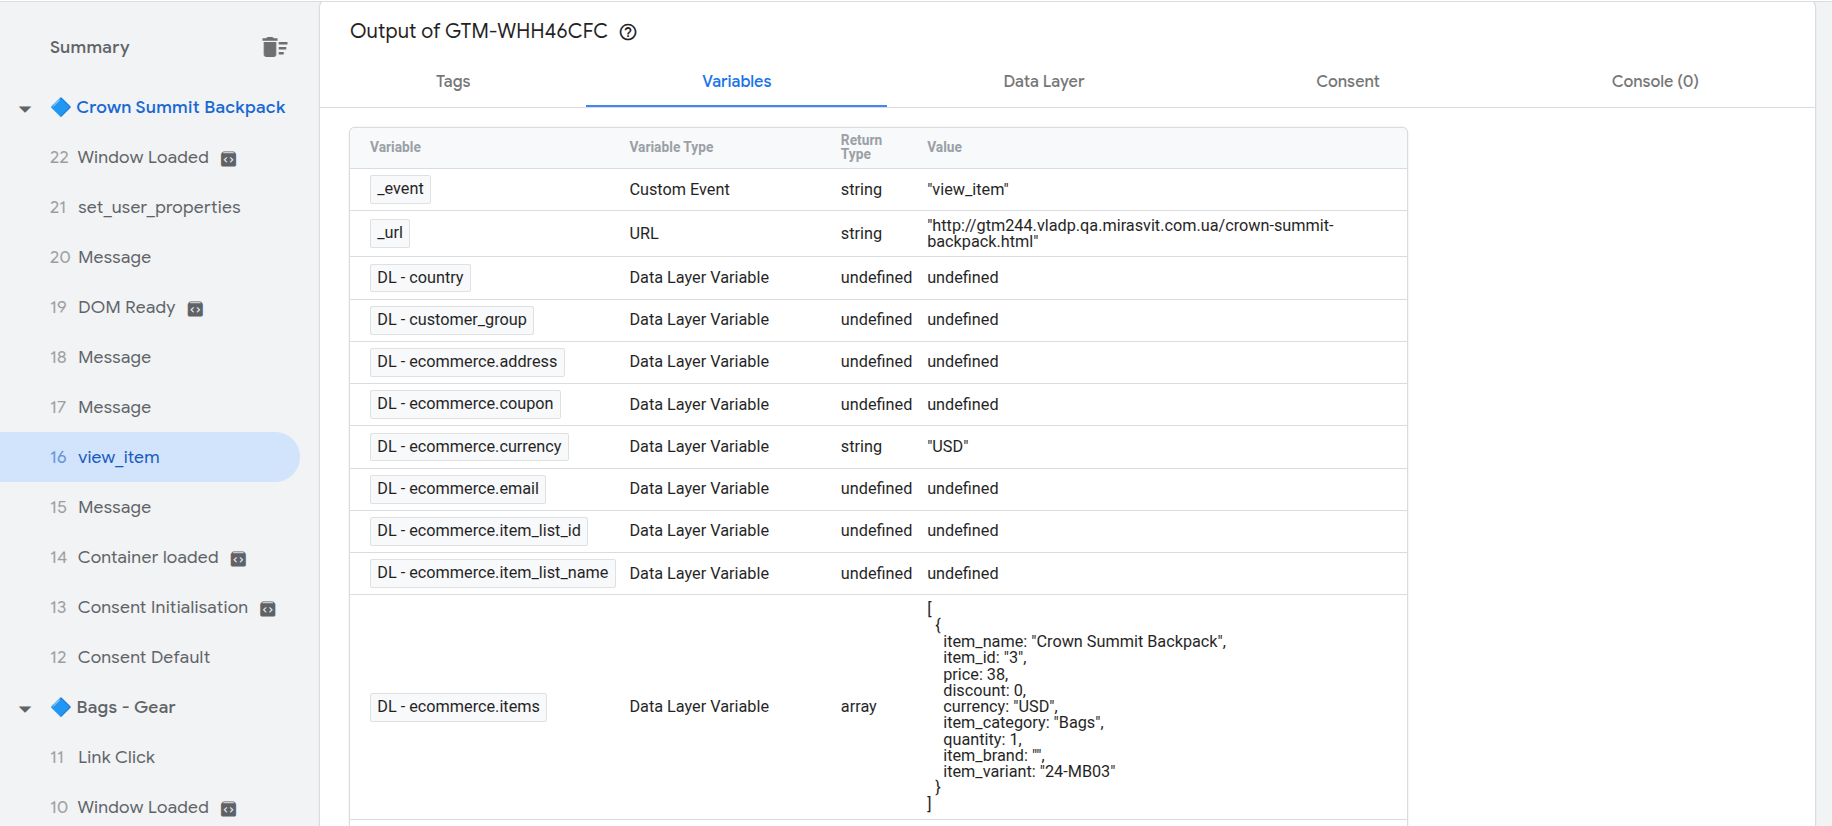Select the Link Click event
This screenshot has height=826, width=1832.
(x=116, y=757)
